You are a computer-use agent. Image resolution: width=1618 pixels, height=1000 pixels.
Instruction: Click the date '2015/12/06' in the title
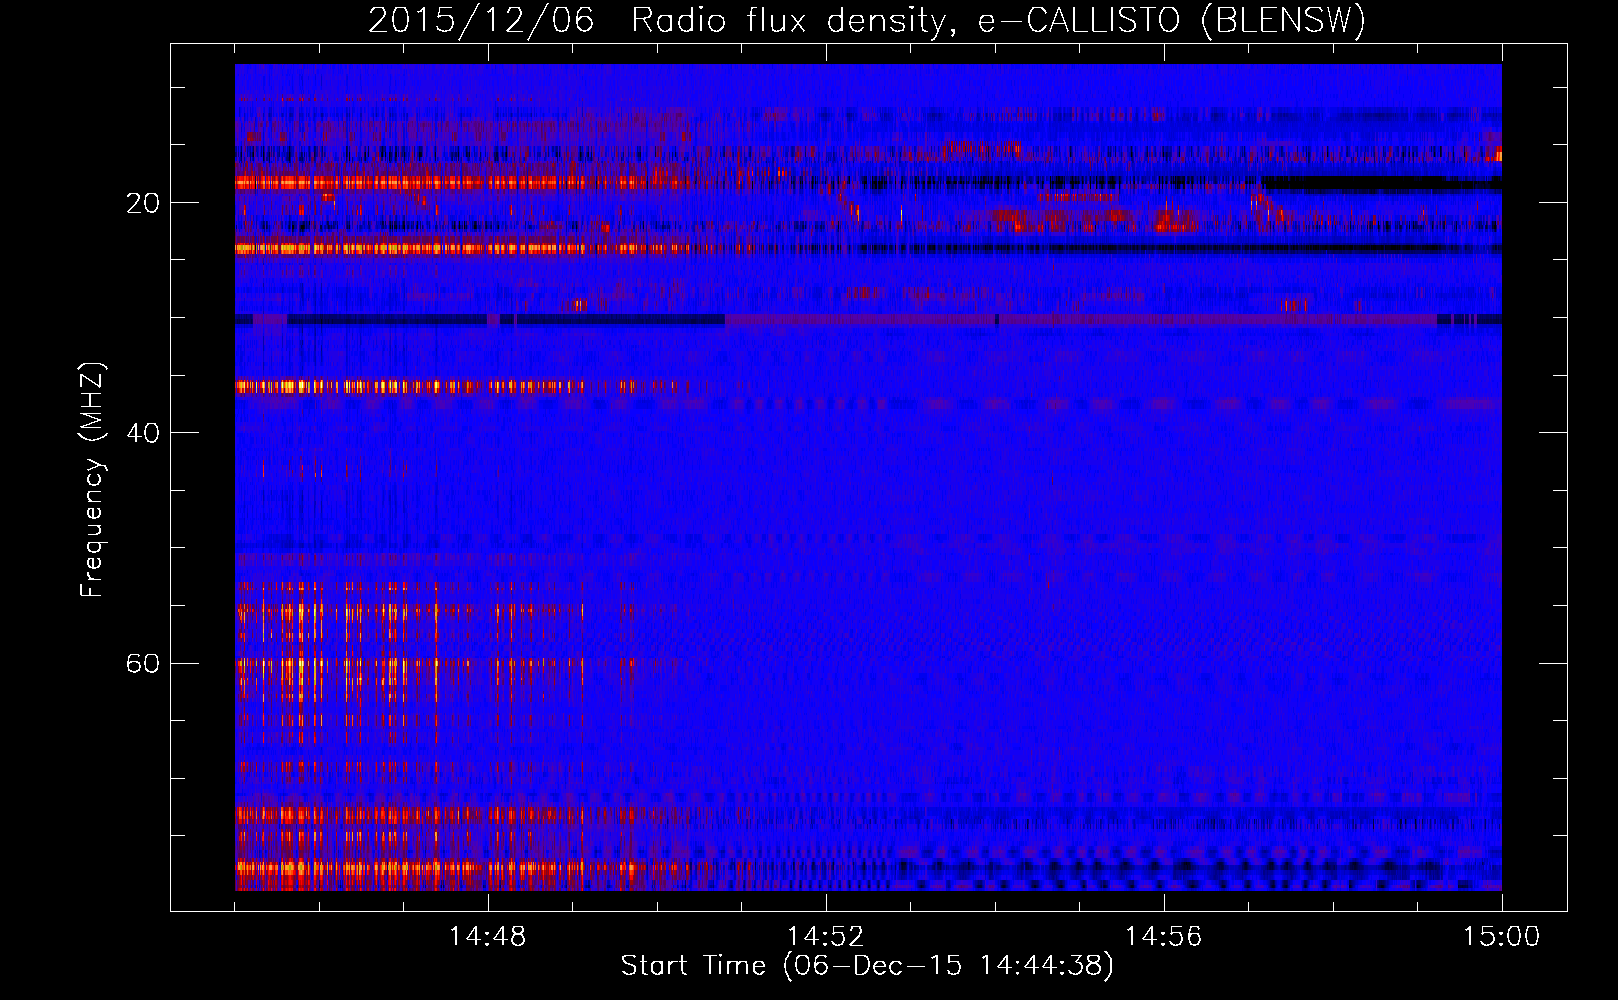coord(481,21)
